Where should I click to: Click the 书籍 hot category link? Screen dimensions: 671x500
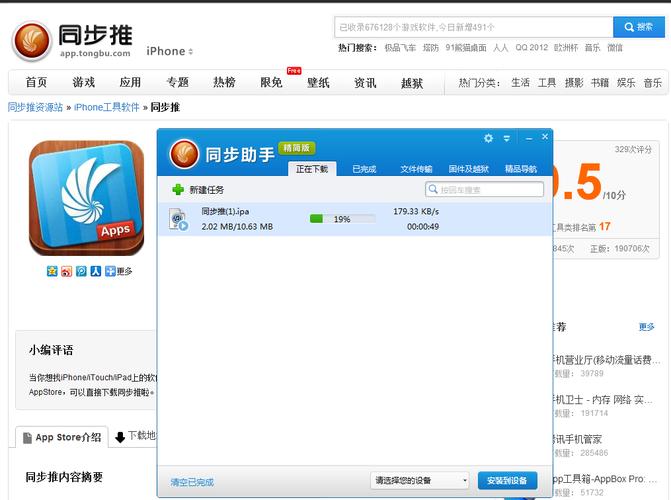tap(600, 82)
